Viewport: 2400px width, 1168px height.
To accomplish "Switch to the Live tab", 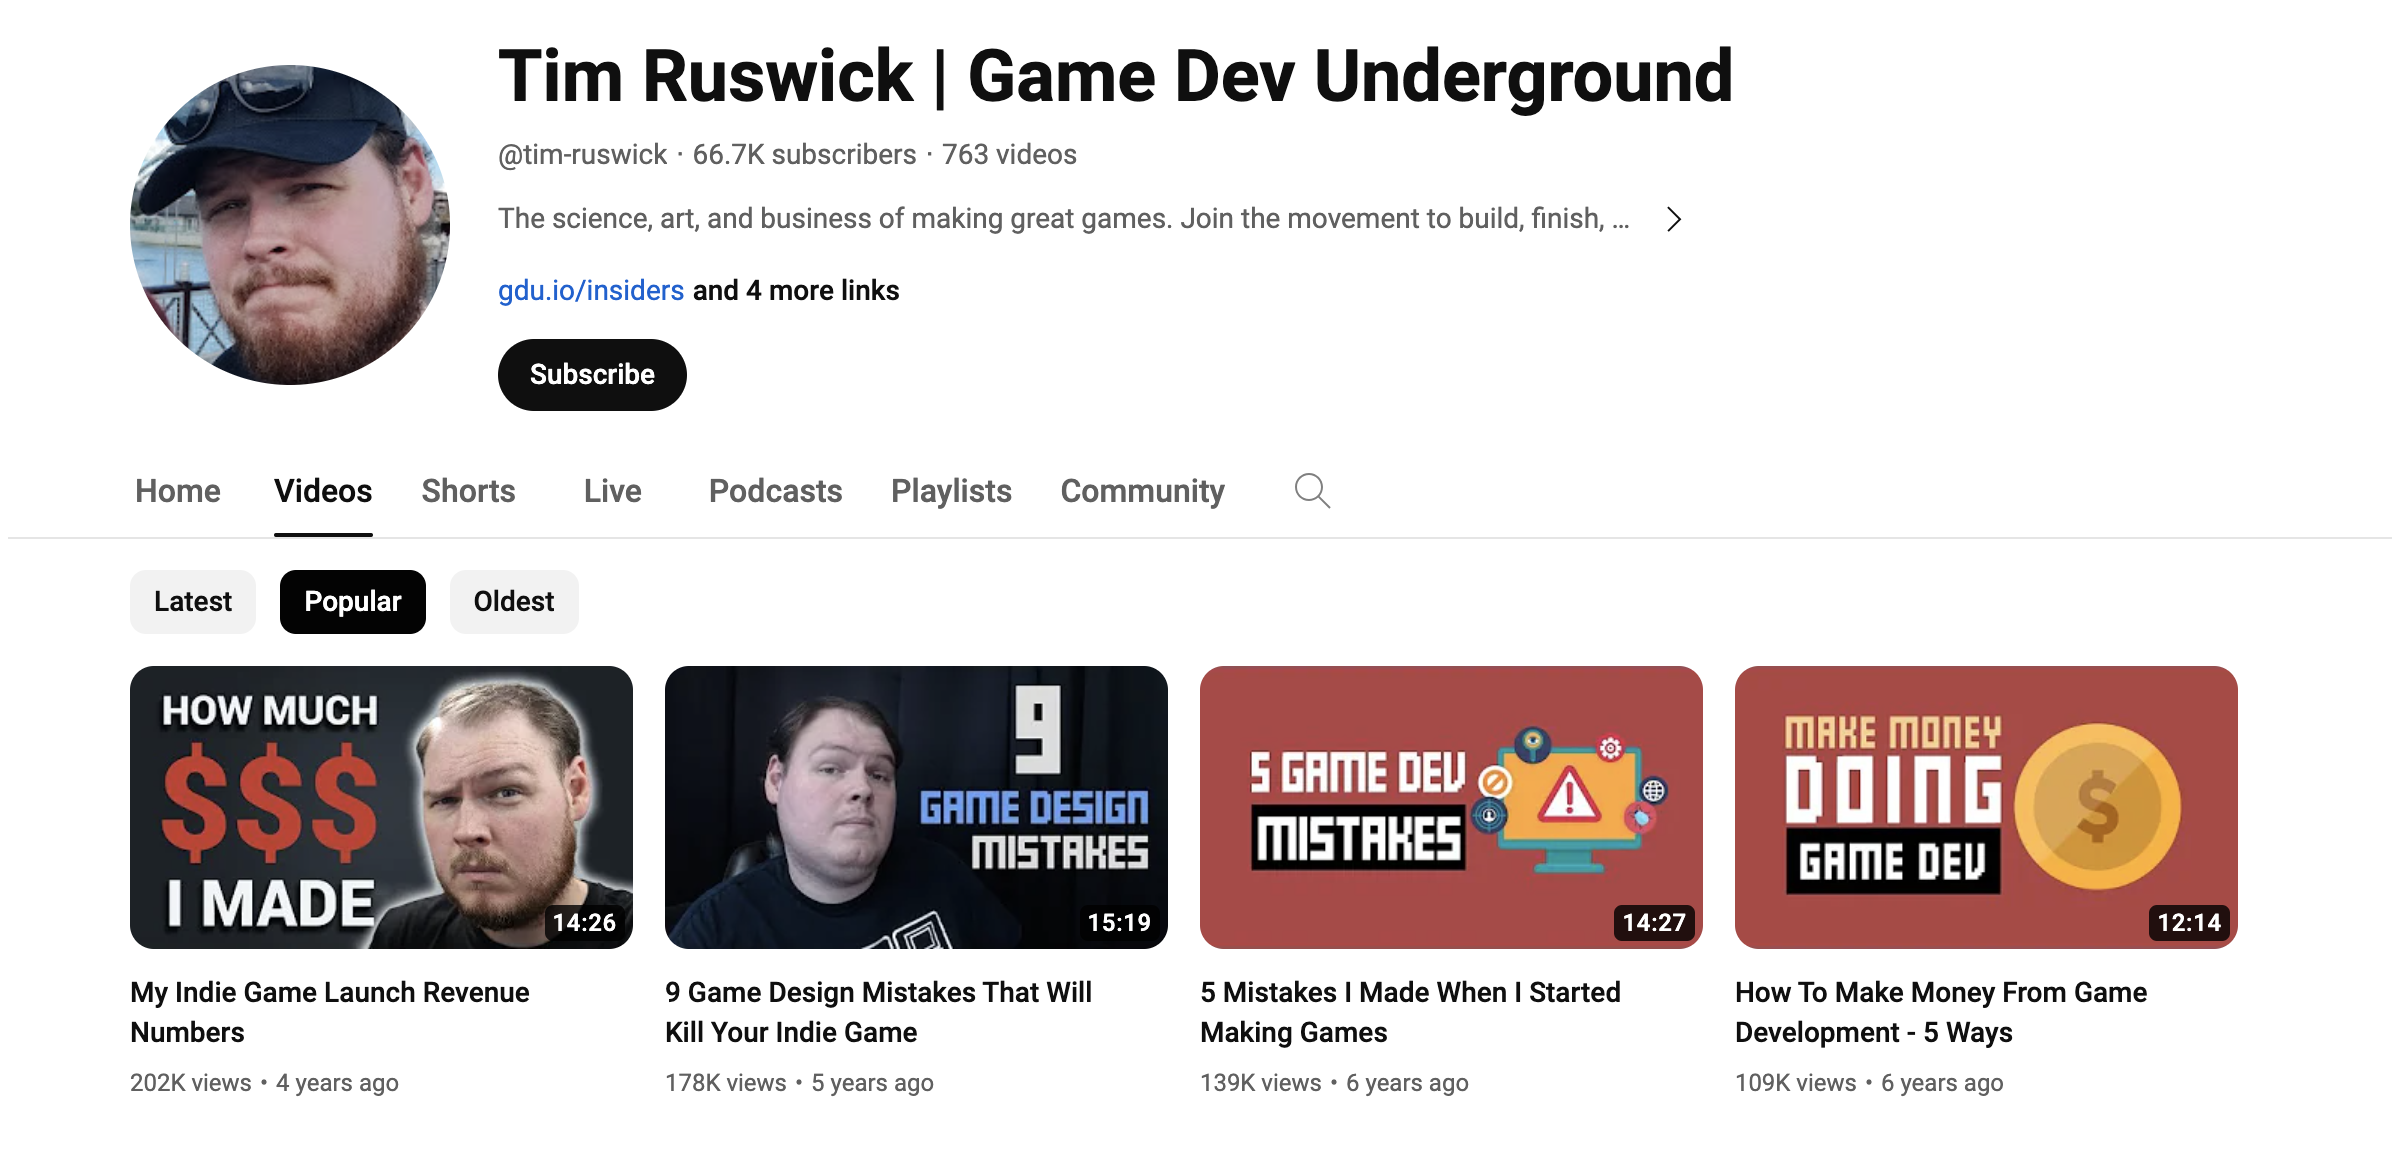I will pos(611,491).
